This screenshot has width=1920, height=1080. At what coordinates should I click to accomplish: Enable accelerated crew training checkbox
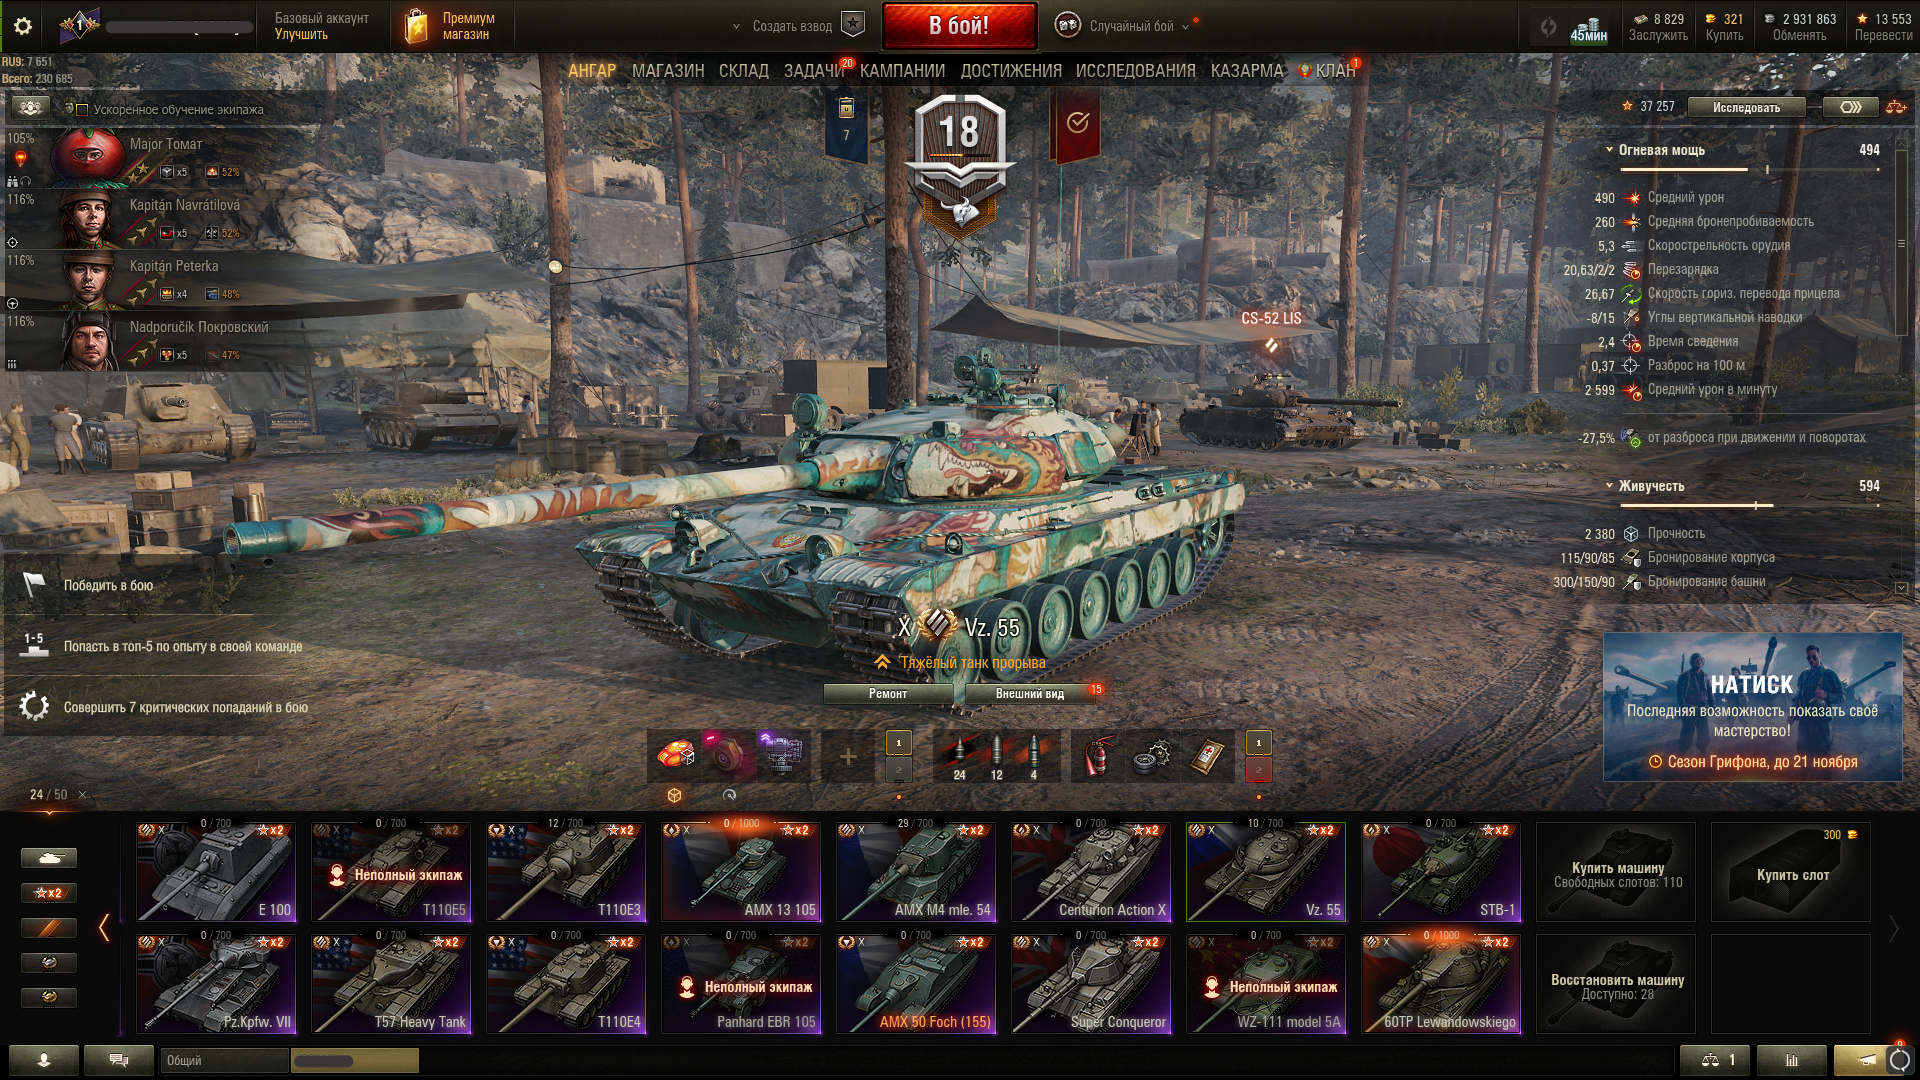click(82, 109)
